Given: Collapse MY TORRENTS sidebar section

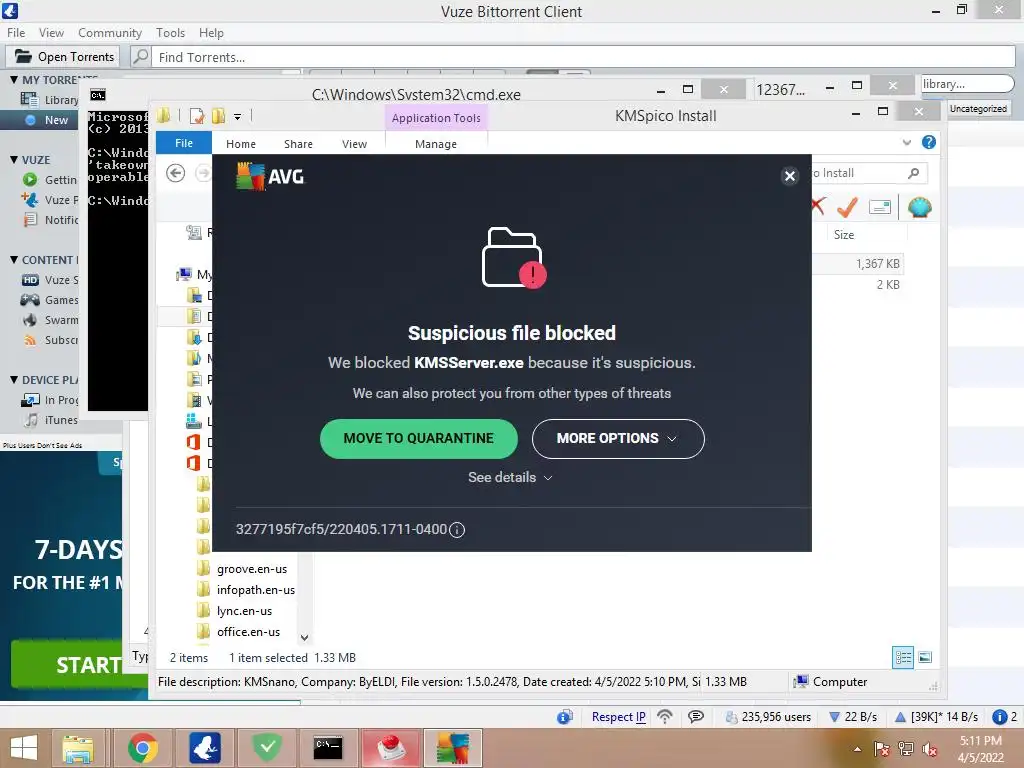Looking at the screenshot, I should pos(14,80).
